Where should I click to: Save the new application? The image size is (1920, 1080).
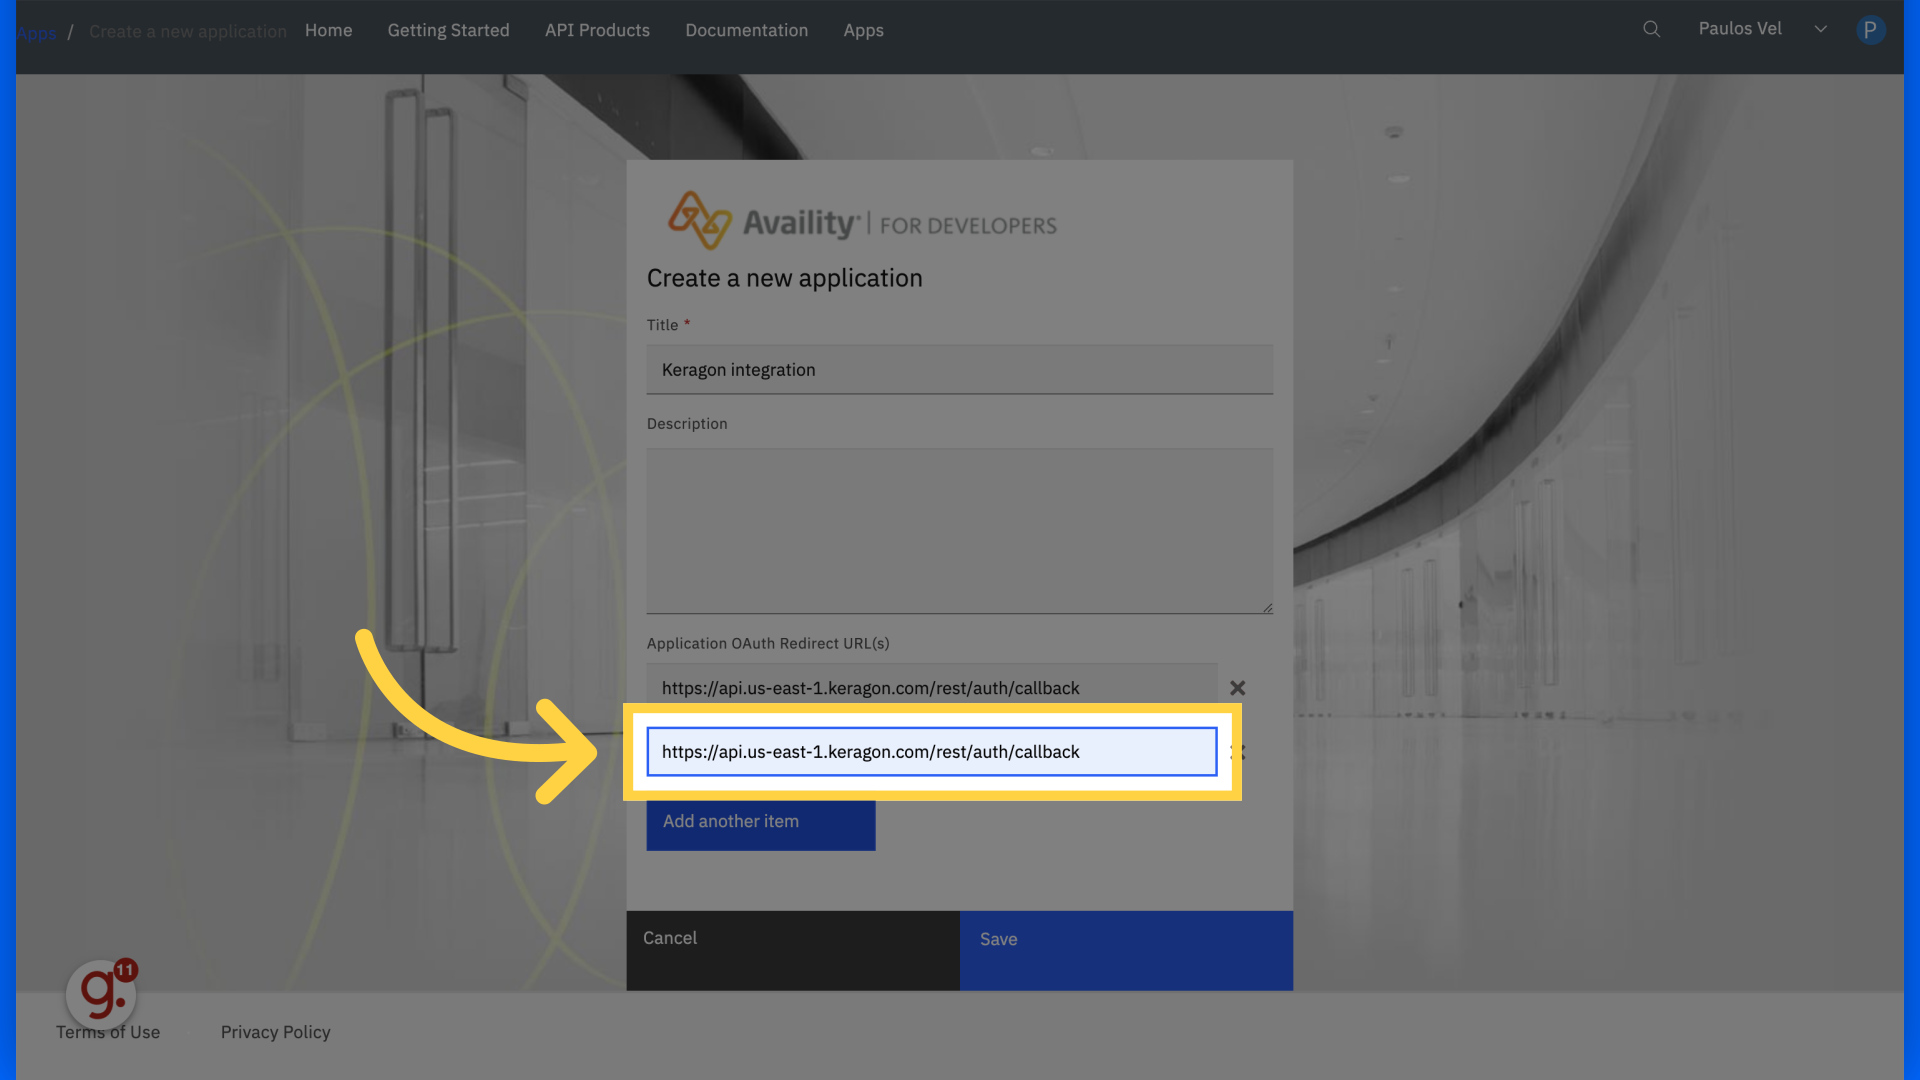click(x=1126, y=950)
